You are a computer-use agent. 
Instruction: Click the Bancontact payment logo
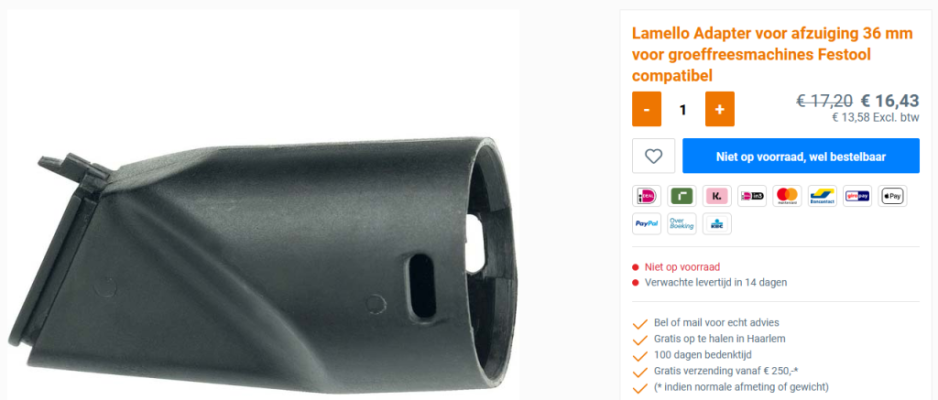pos(822,196)
